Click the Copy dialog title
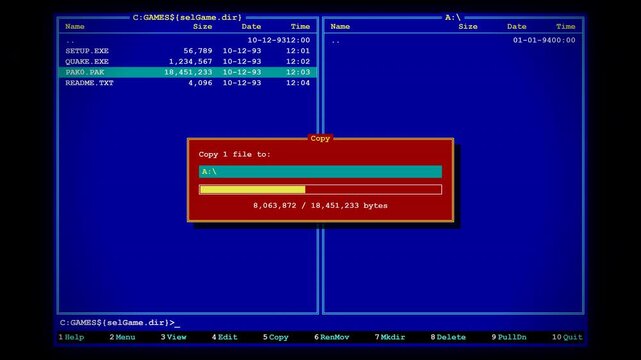641x360 pixels. pyautogui.click(x=320, y=139)
